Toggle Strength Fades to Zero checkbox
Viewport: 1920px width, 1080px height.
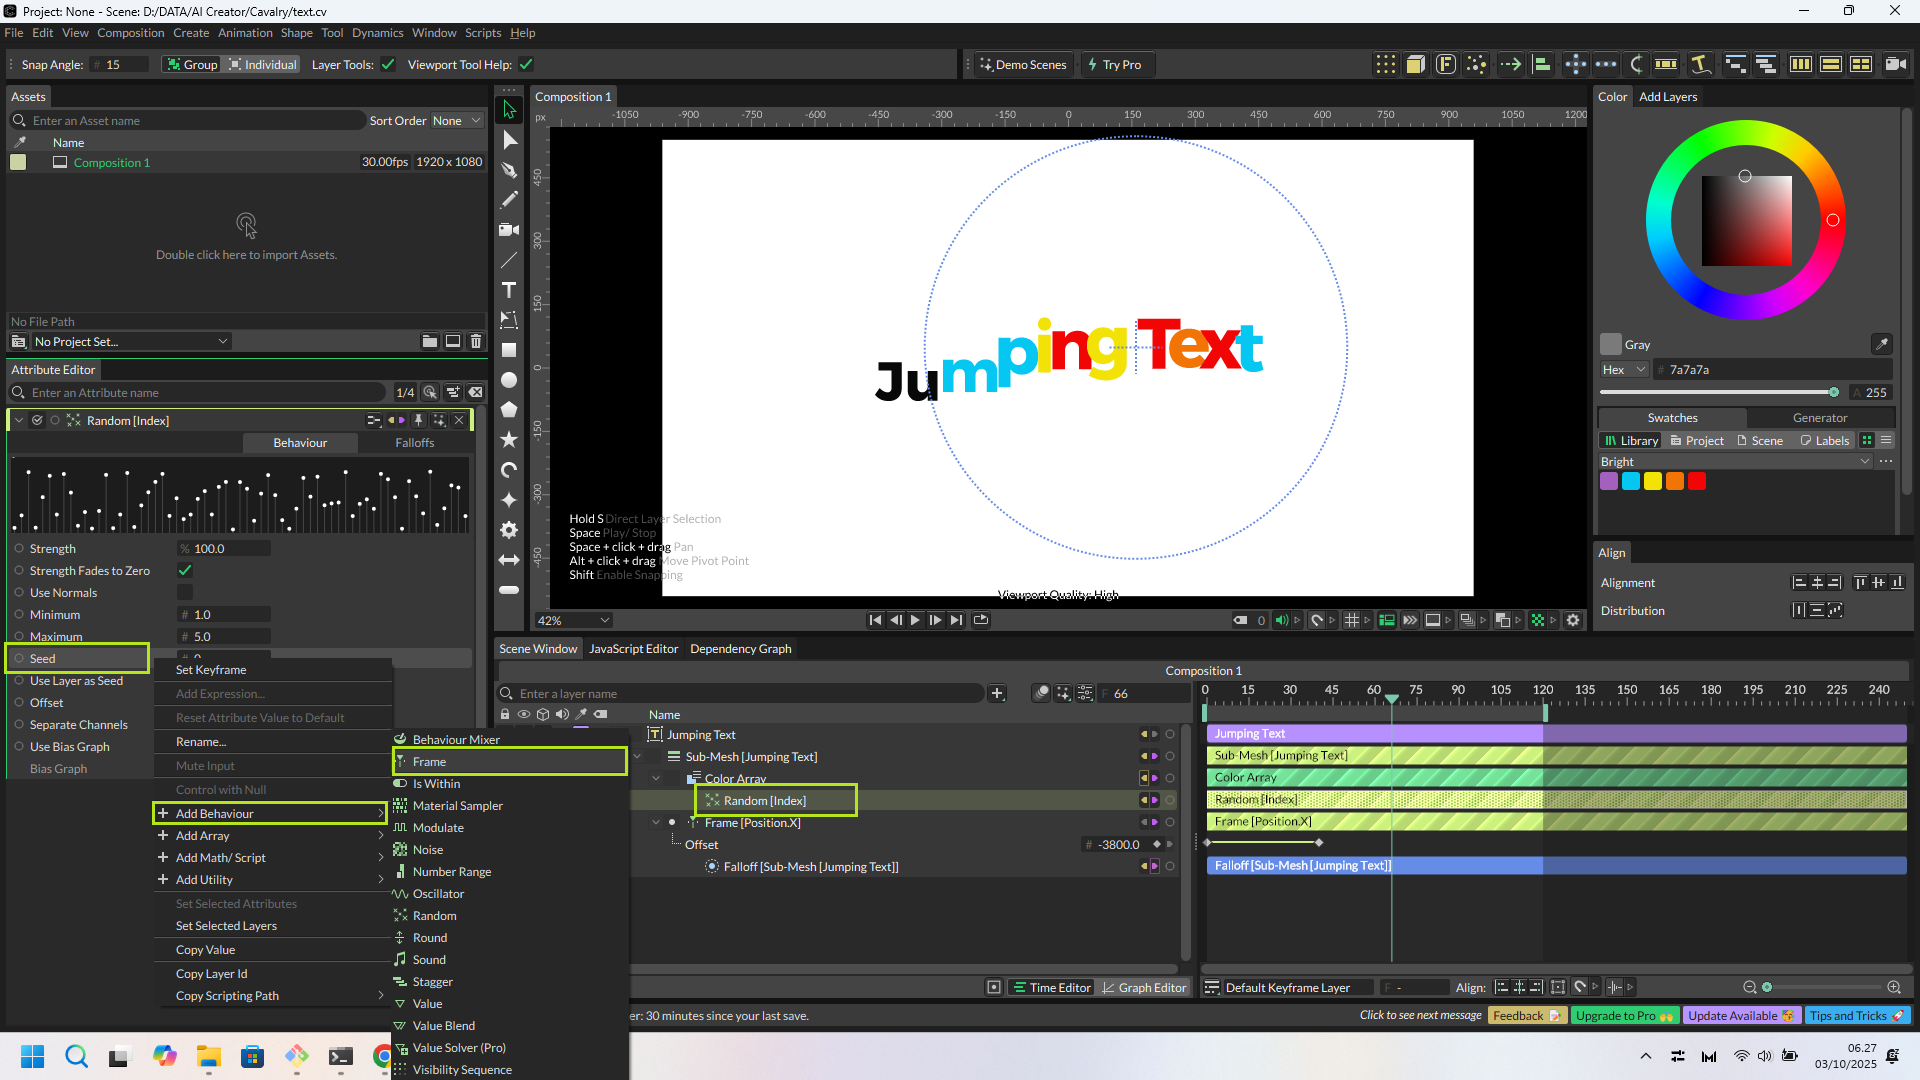pyautogui.click(x=185, y=571)
